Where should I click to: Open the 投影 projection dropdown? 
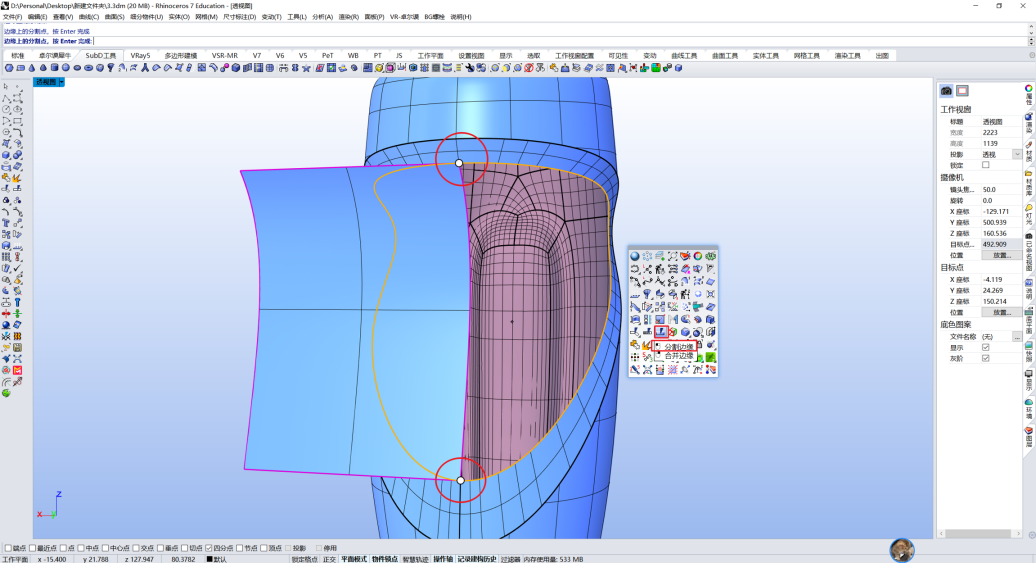point(1018,154)
